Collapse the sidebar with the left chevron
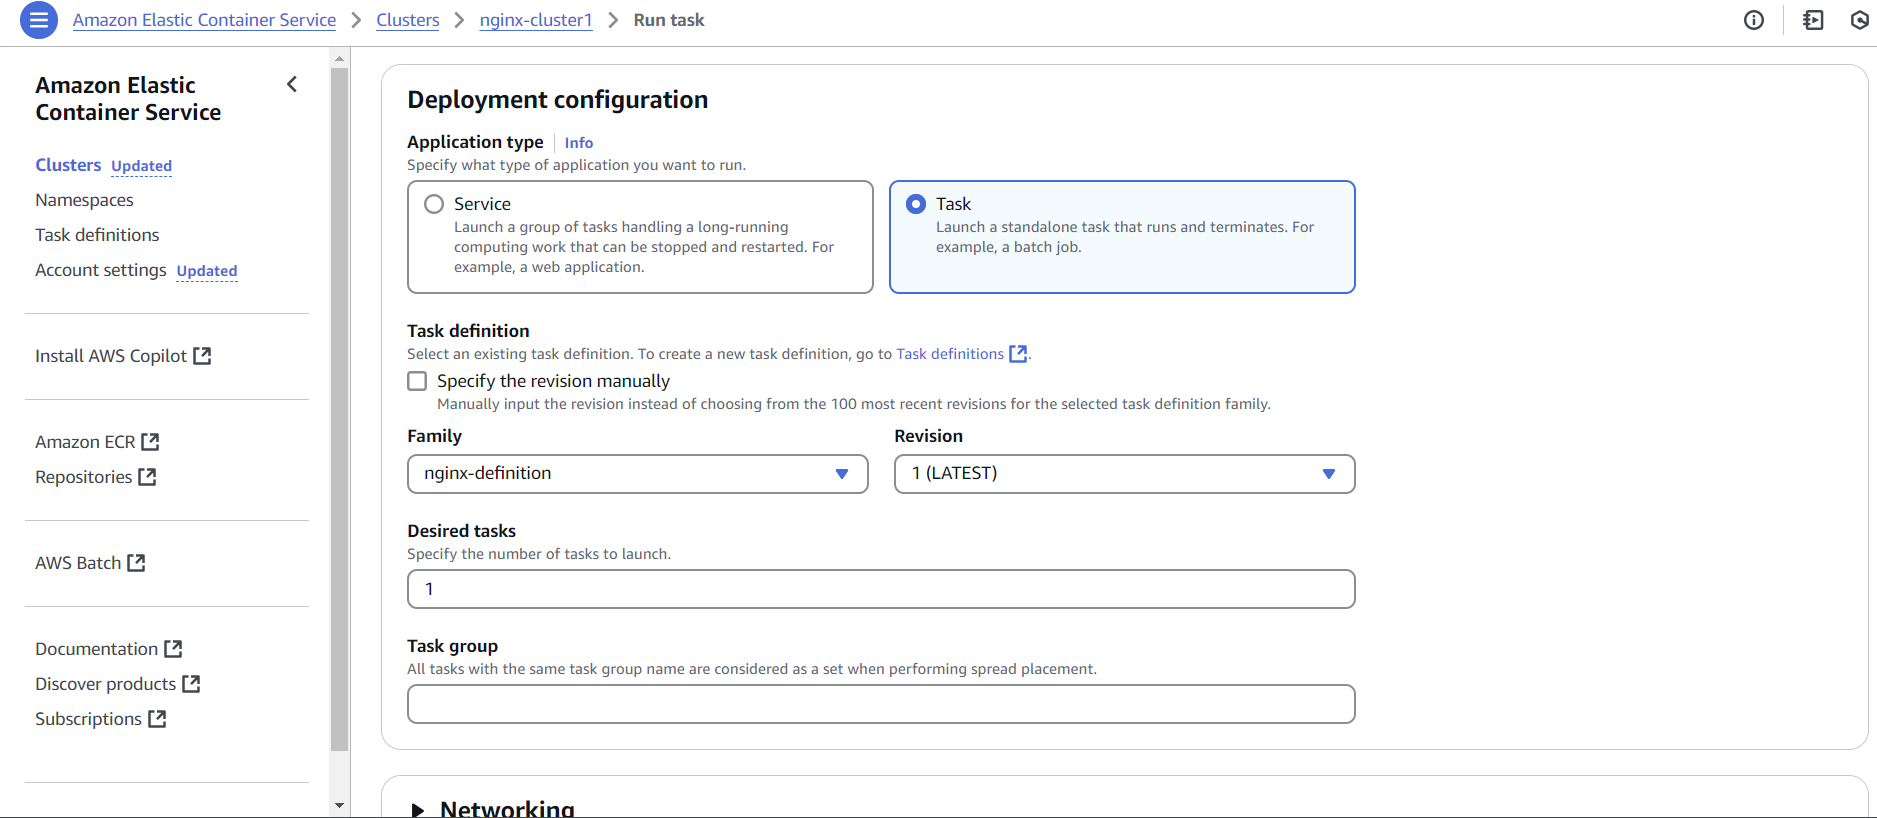The image size is (1877, 818). point(292,85)
